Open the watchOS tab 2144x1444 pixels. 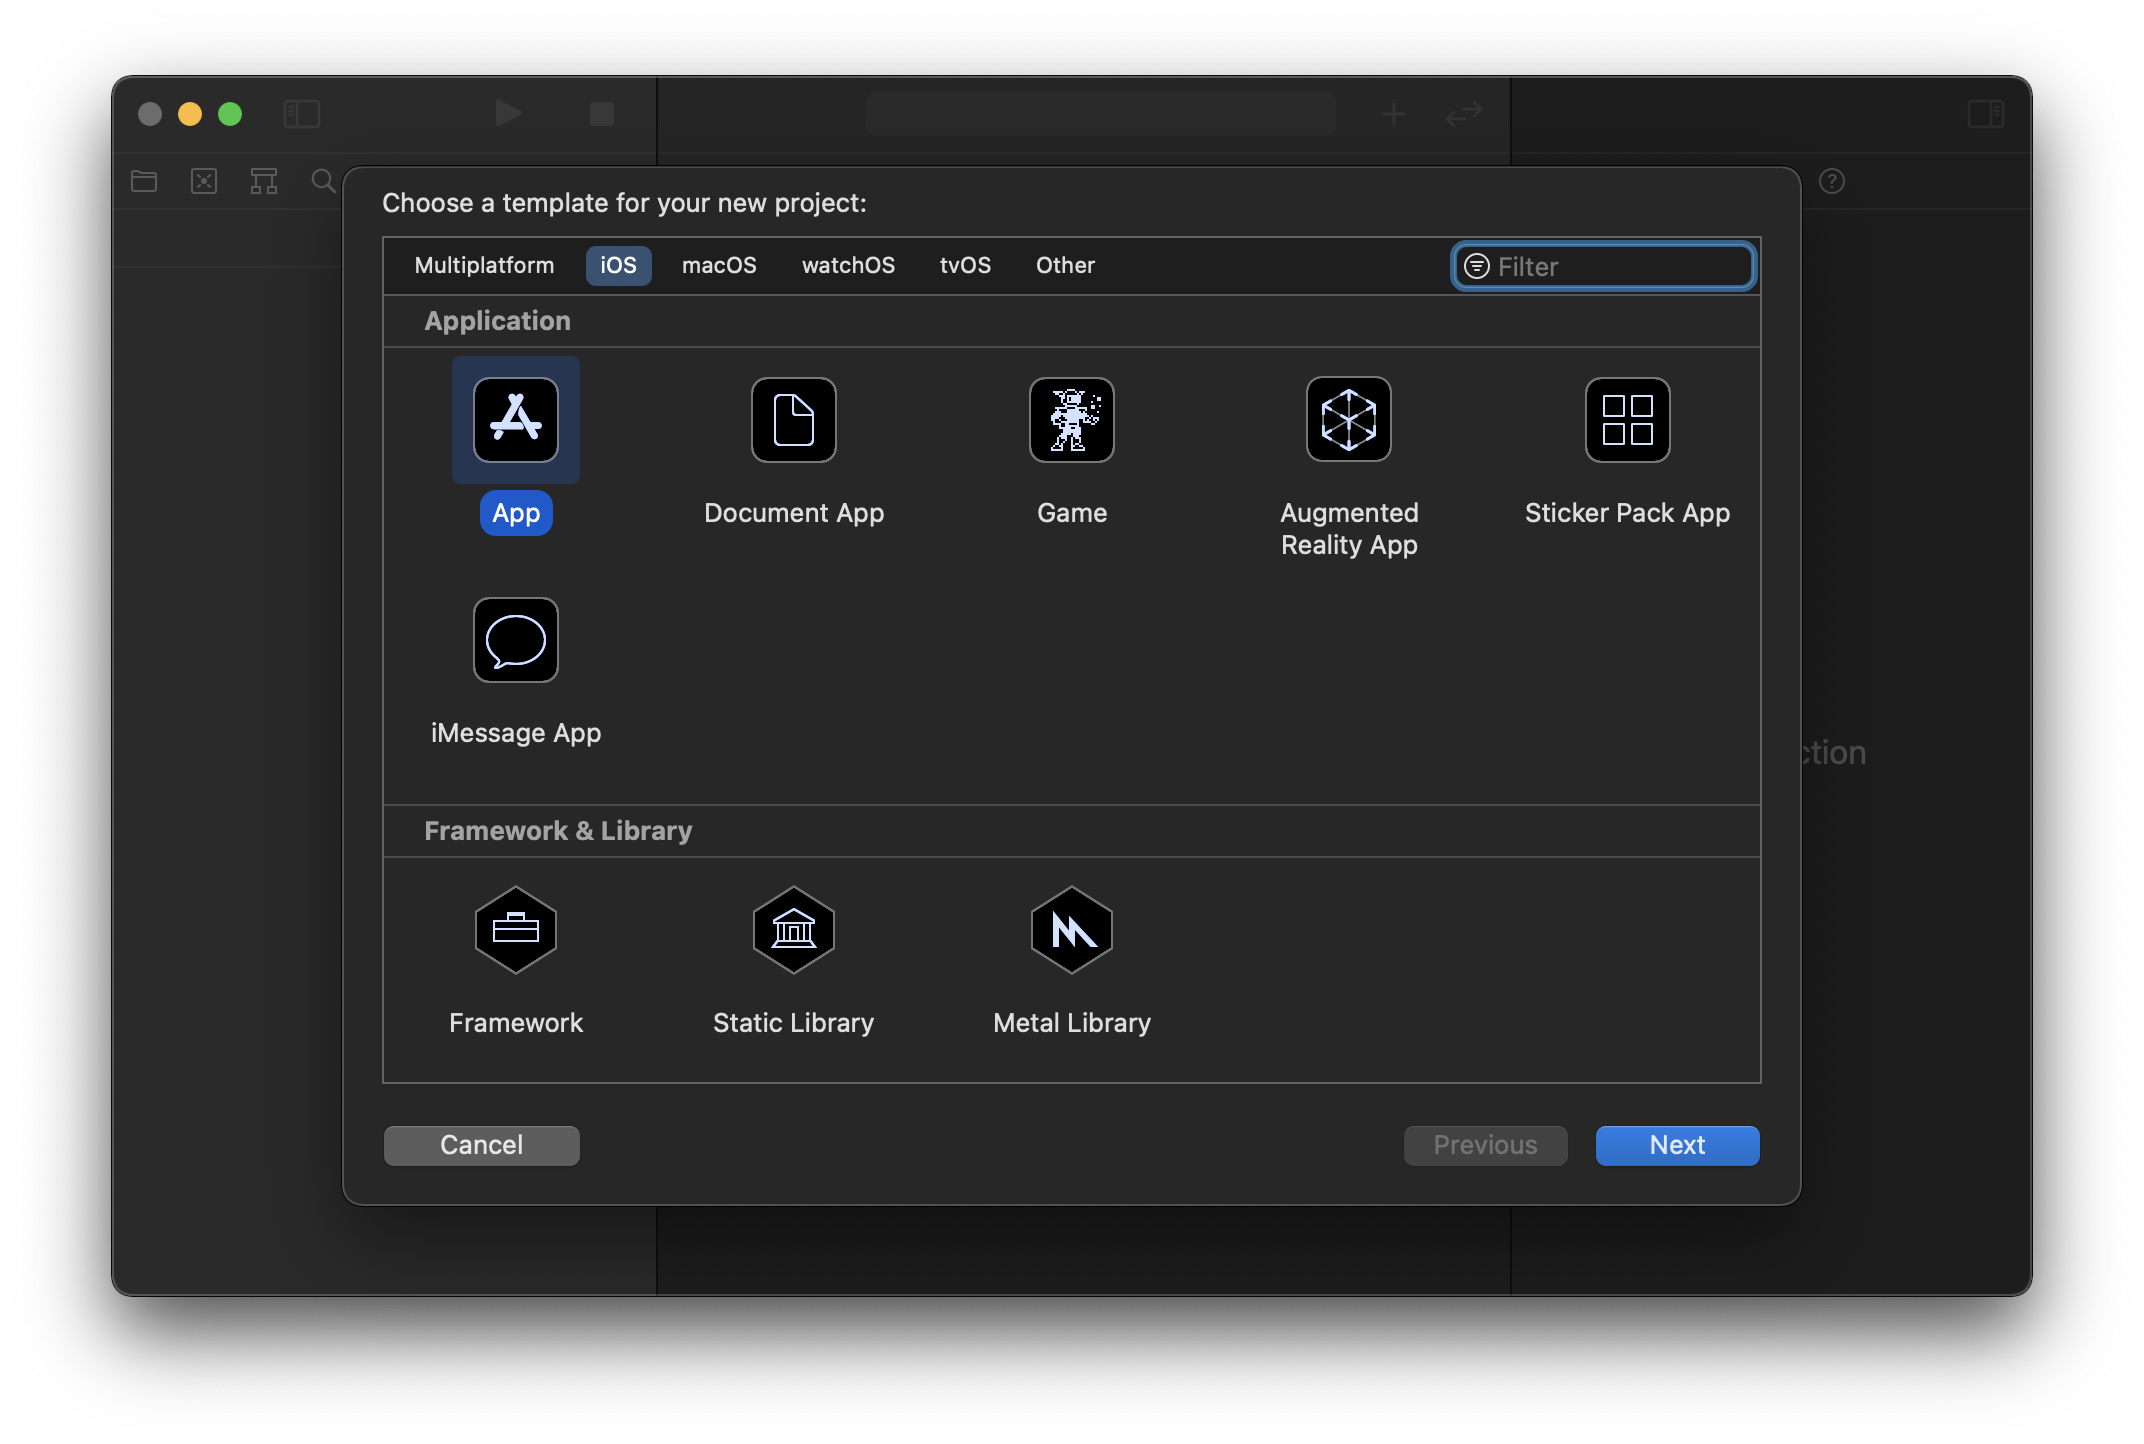coord(848,265)
